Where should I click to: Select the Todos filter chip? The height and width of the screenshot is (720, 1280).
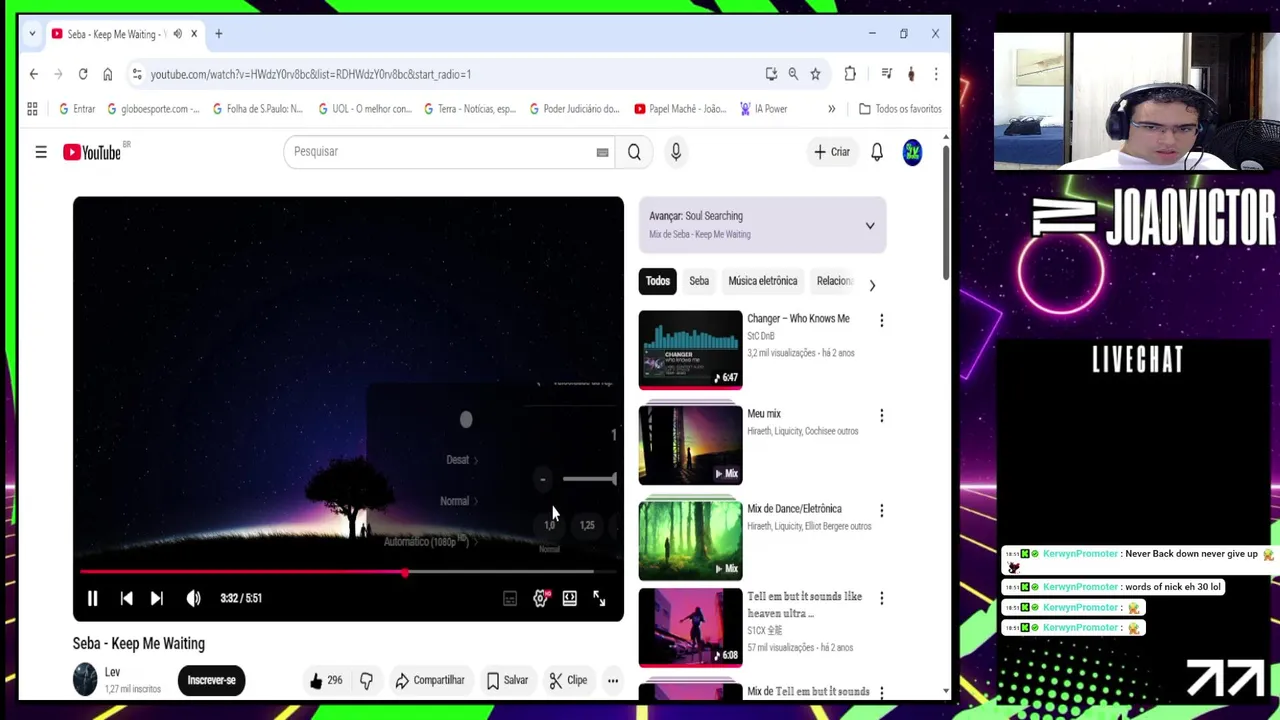tap(658, 281)
